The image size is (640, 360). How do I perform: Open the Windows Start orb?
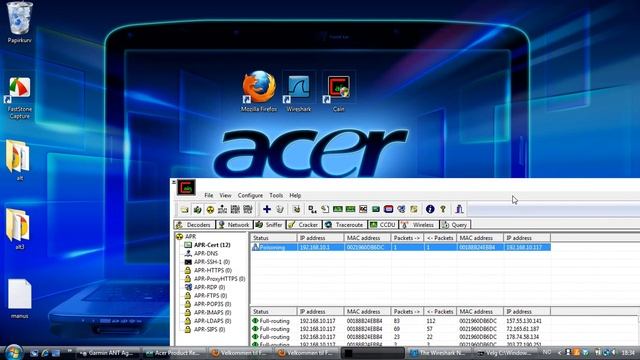point(13,352)
